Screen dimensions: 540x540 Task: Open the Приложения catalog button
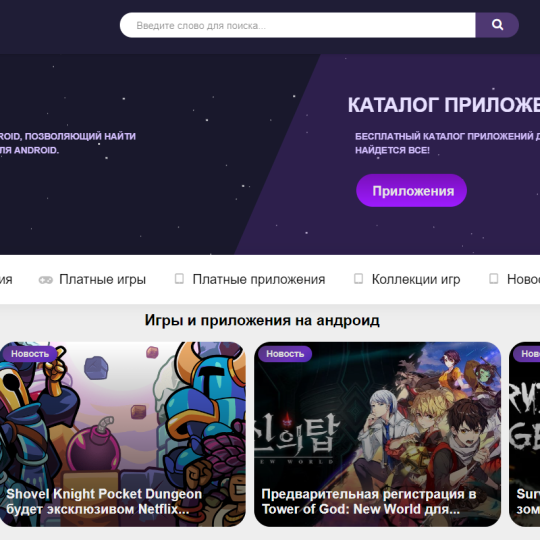pos(412,190)
